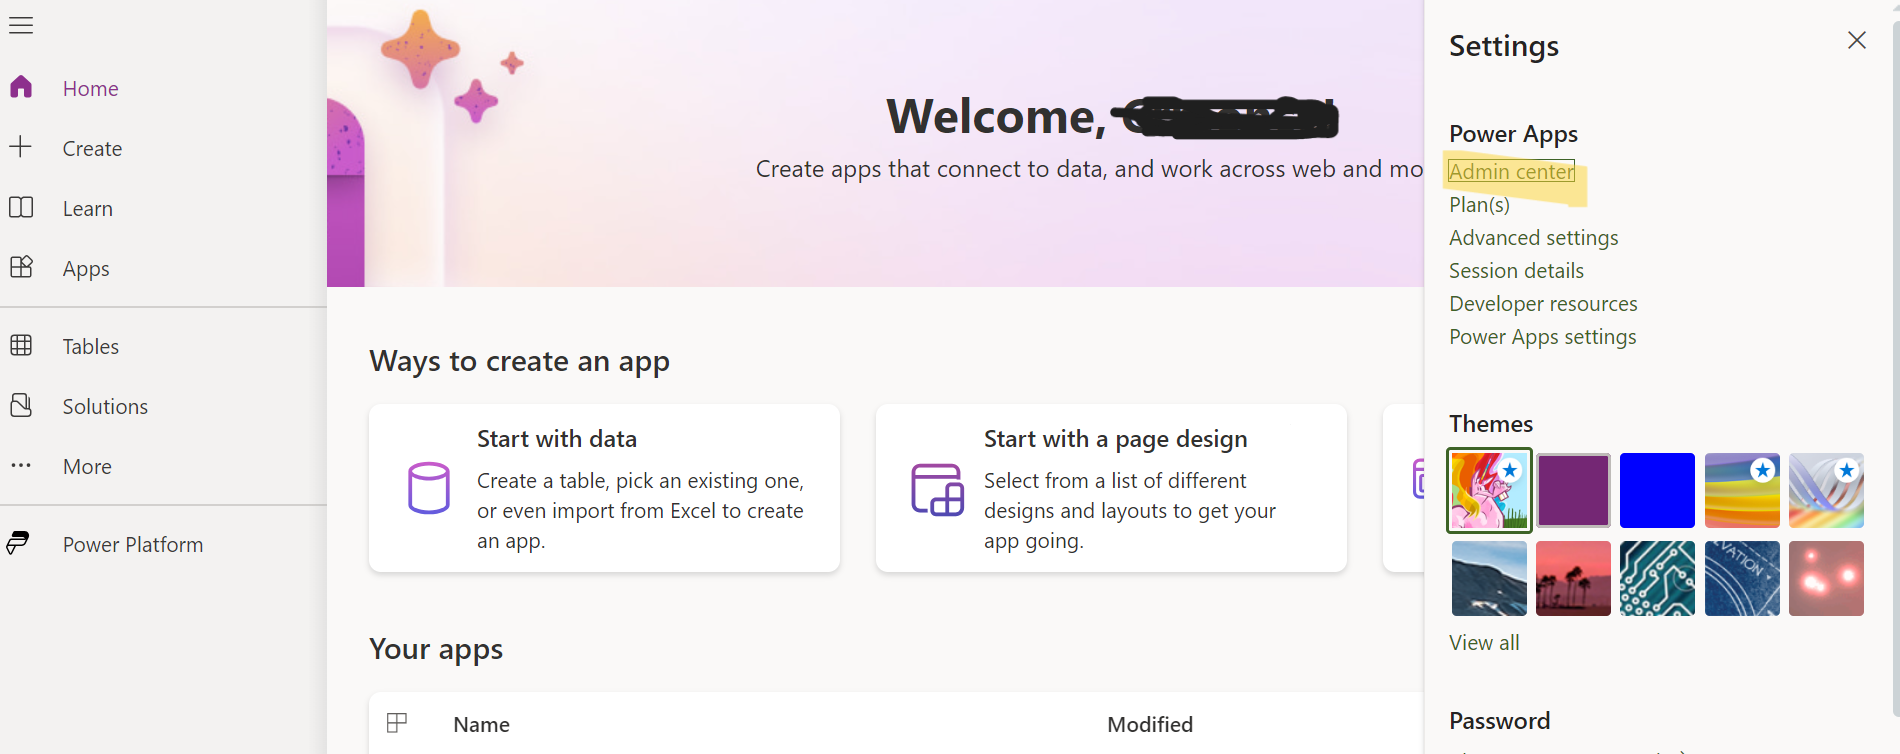The width and height of the screenshot is (1900, 754).
Task: Sort by the Name column header
Action: click(481, 724)
